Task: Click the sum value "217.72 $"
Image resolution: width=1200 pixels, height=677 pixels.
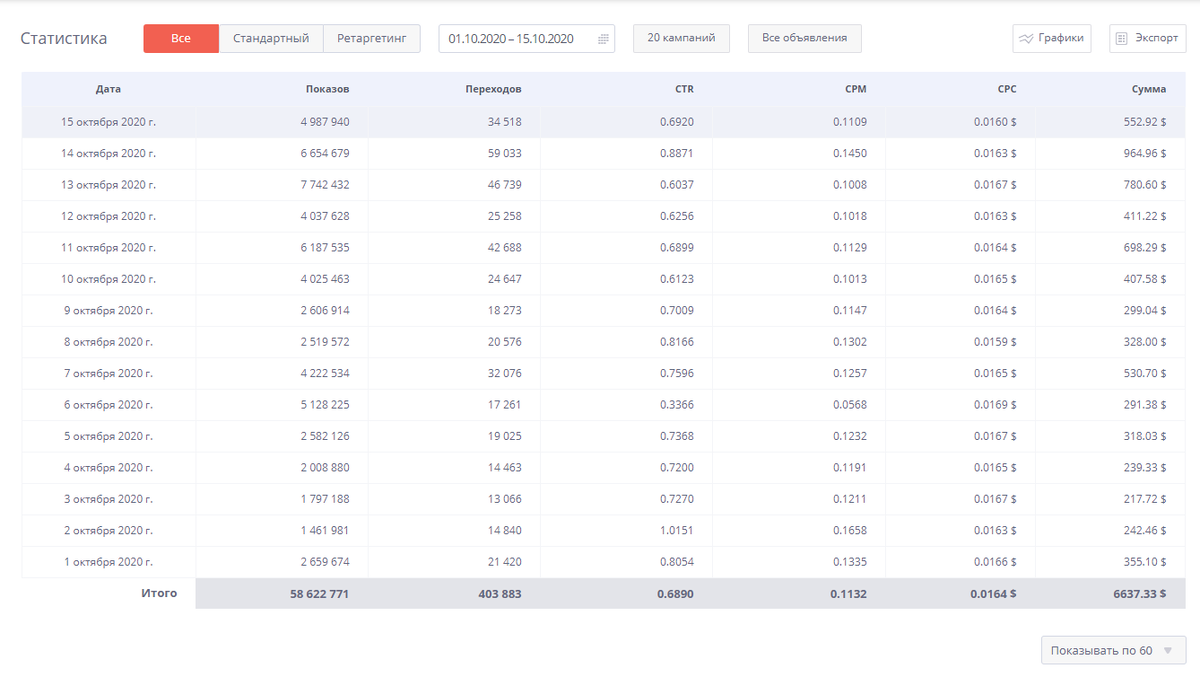Action: click(1144, 499)
